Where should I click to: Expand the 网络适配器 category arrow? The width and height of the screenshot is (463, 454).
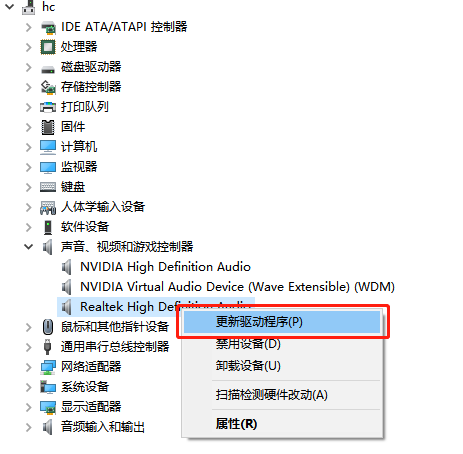click(29, 367)
